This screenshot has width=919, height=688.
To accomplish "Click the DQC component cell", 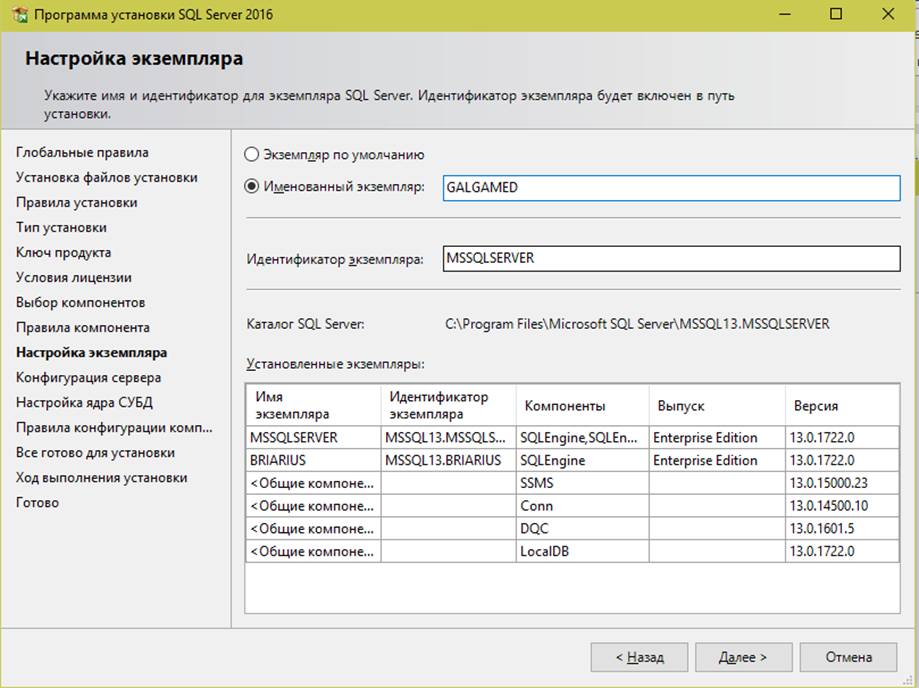I will coord(583,529).
